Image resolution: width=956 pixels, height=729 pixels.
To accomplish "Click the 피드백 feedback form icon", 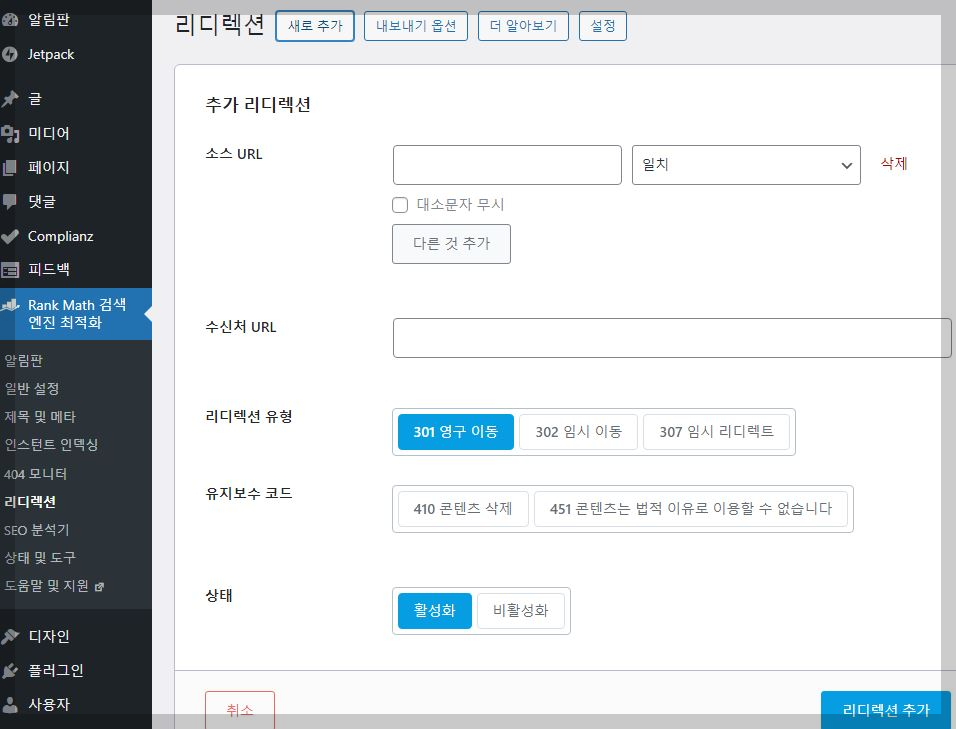I will point(10,269).
